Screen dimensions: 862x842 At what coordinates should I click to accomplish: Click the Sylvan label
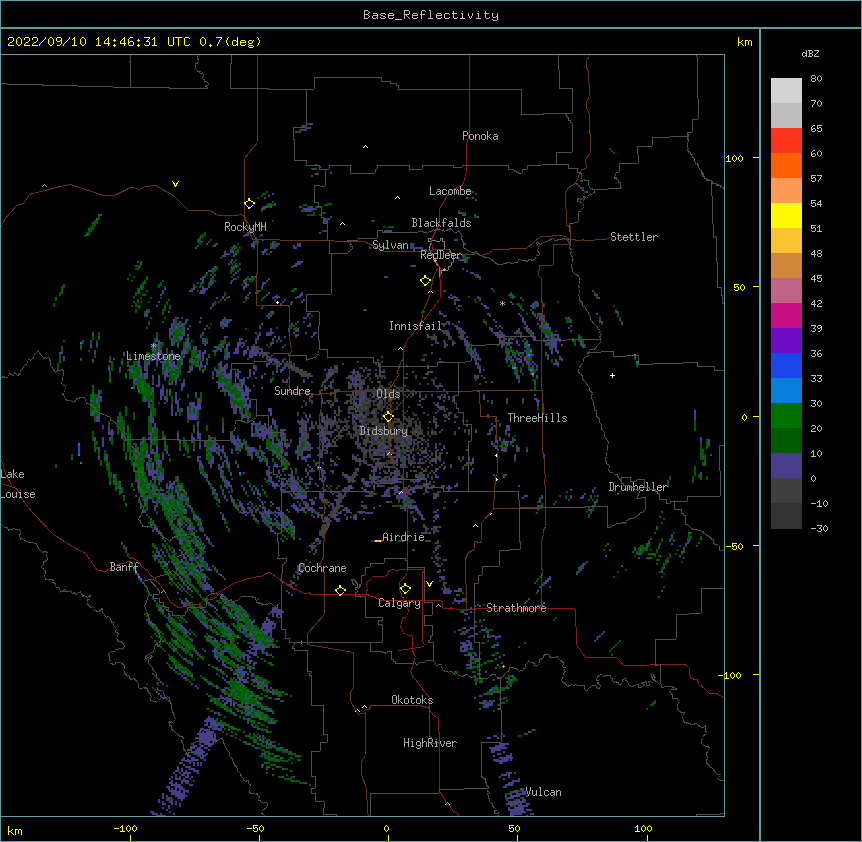[390, 245]
